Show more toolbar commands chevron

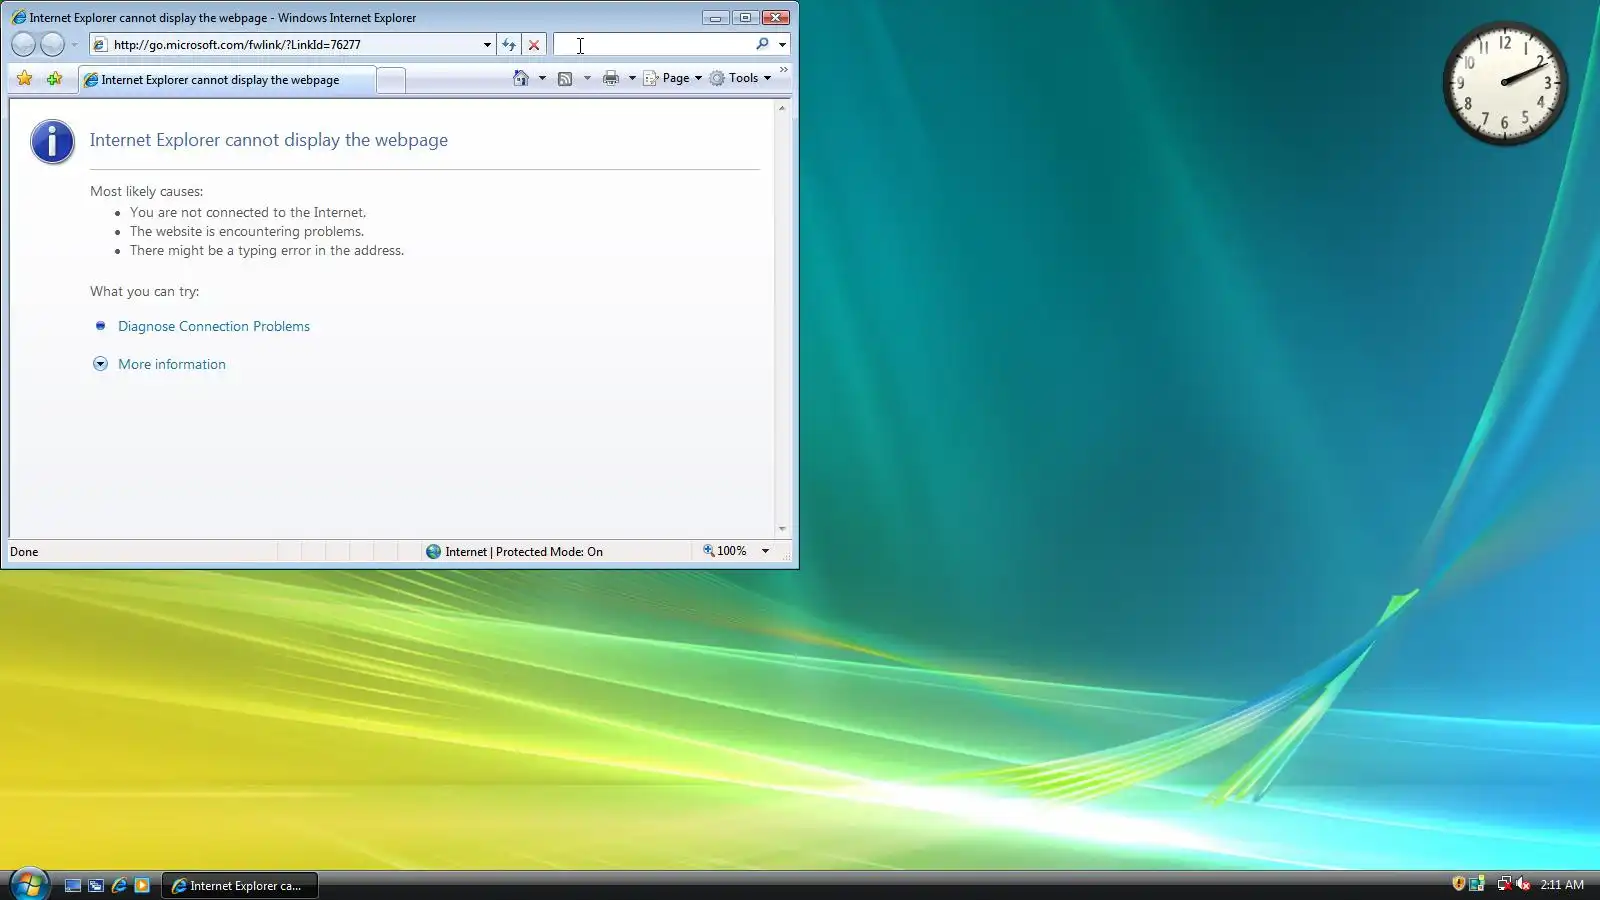[x=783, y=70]
